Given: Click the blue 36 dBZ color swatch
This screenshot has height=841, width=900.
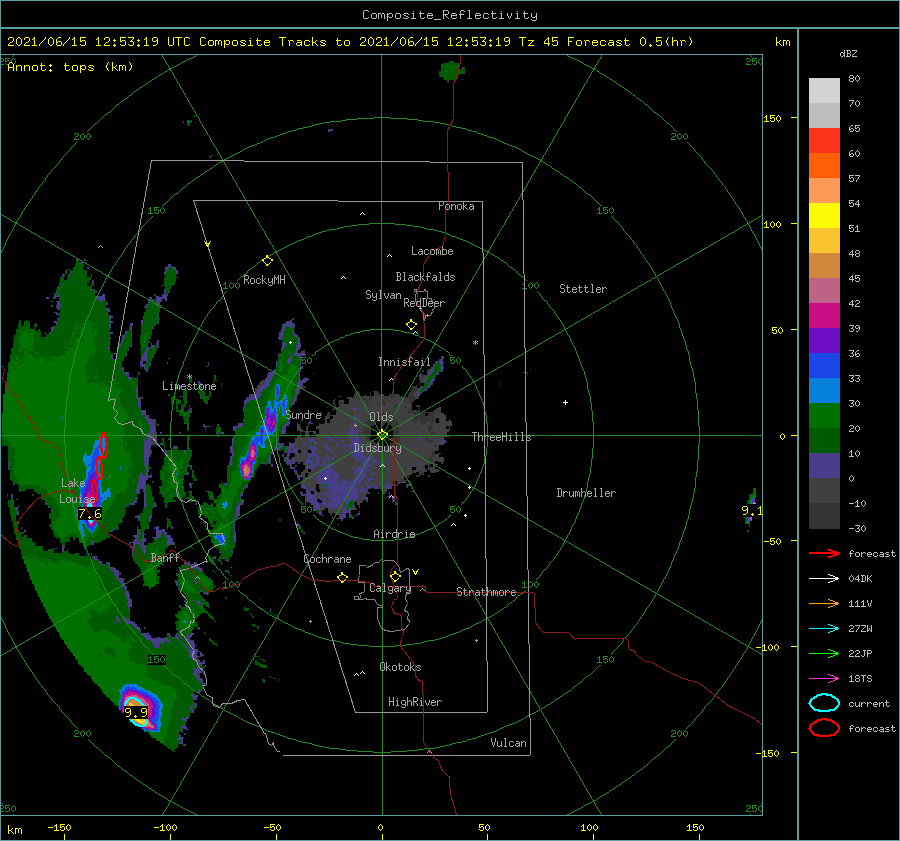Looking at the screenshot, I should click(x=824, y=366).
